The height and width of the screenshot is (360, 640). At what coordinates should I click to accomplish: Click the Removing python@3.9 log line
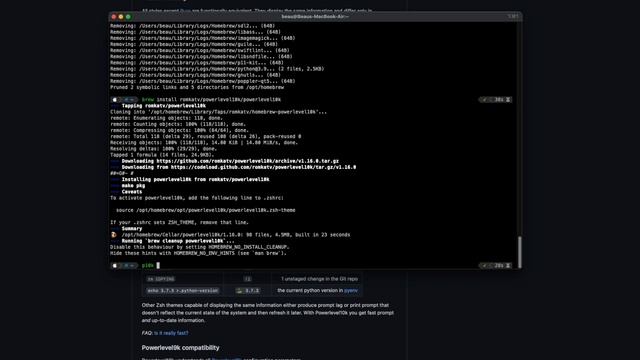(x=217, y=69)
